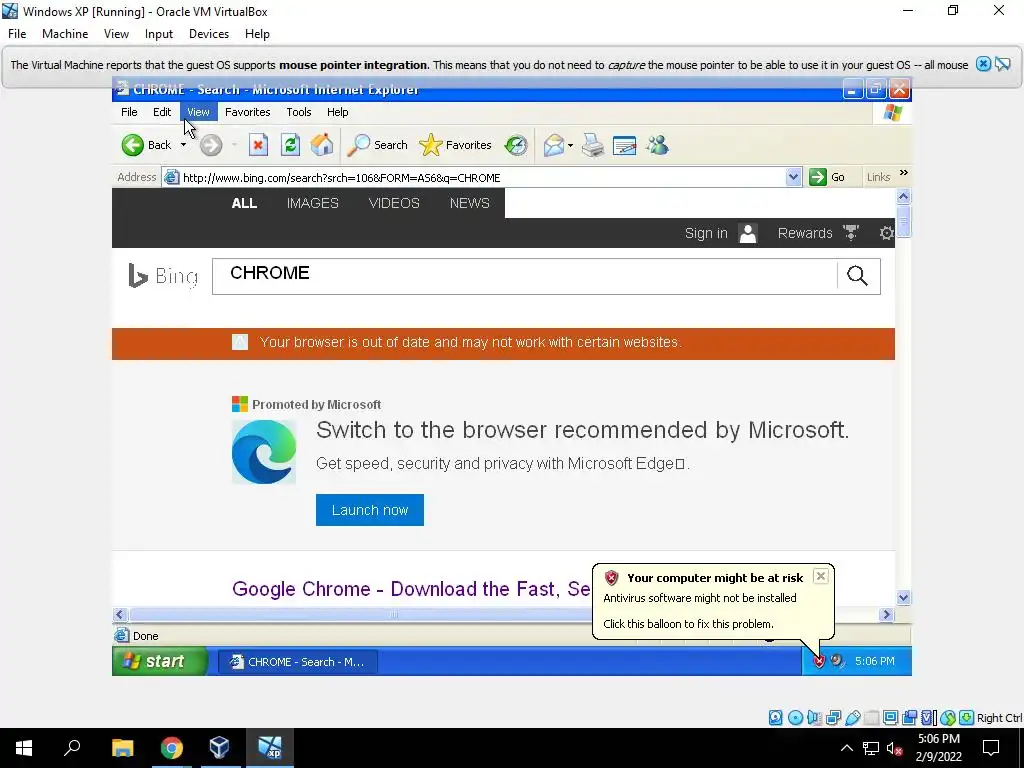Open the XP start button

[161, 662]
